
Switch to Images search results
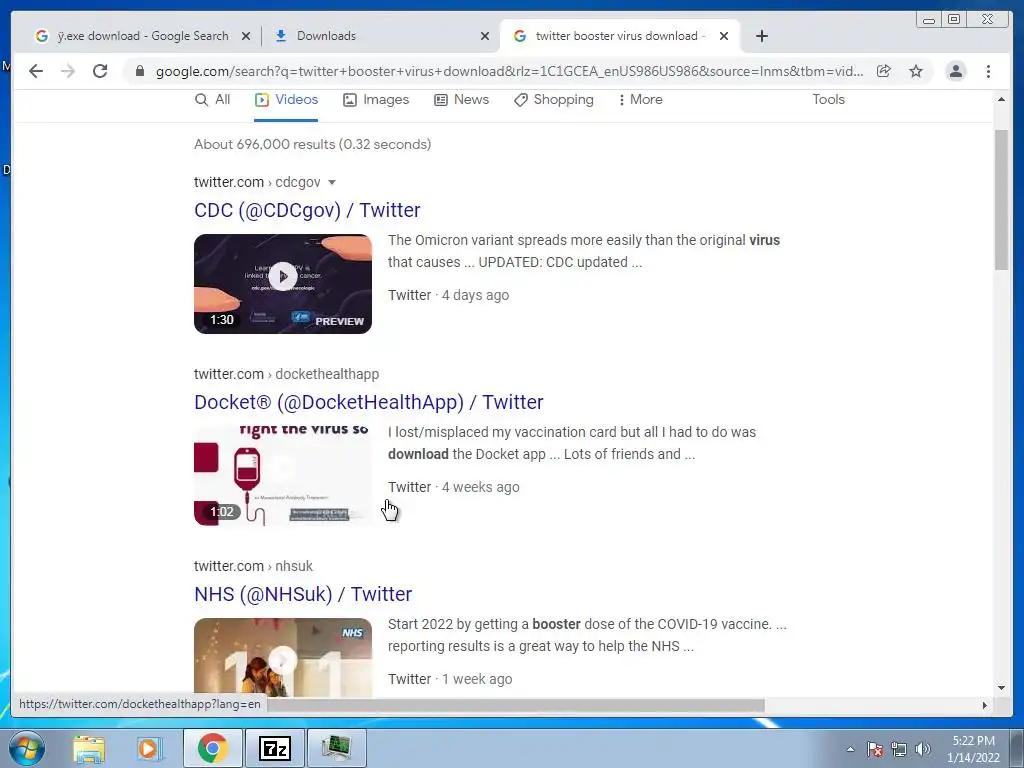pyautogui.click(x=376, y=100)
